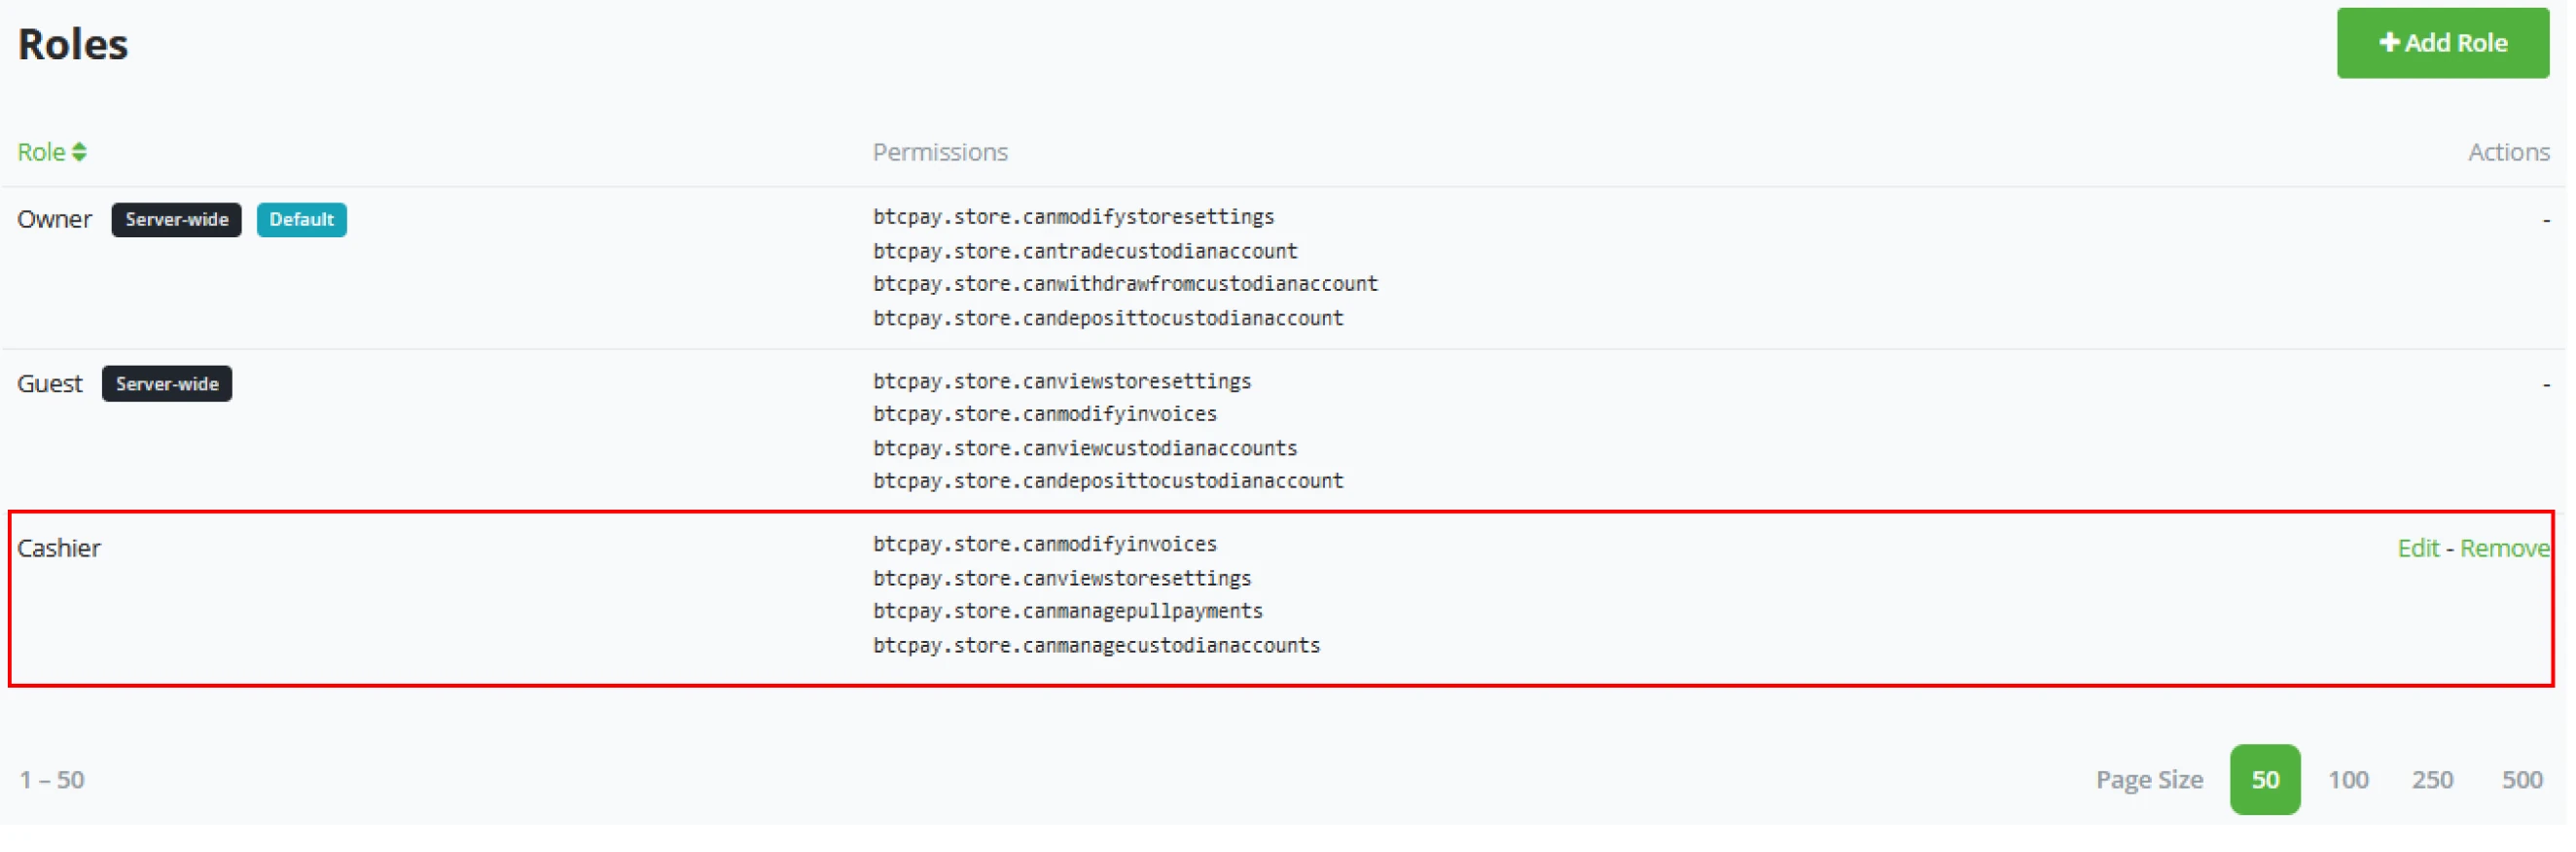
Task: Click the Cashier canmanagepullpayments permission
Action: click(x=1067, y=611)
